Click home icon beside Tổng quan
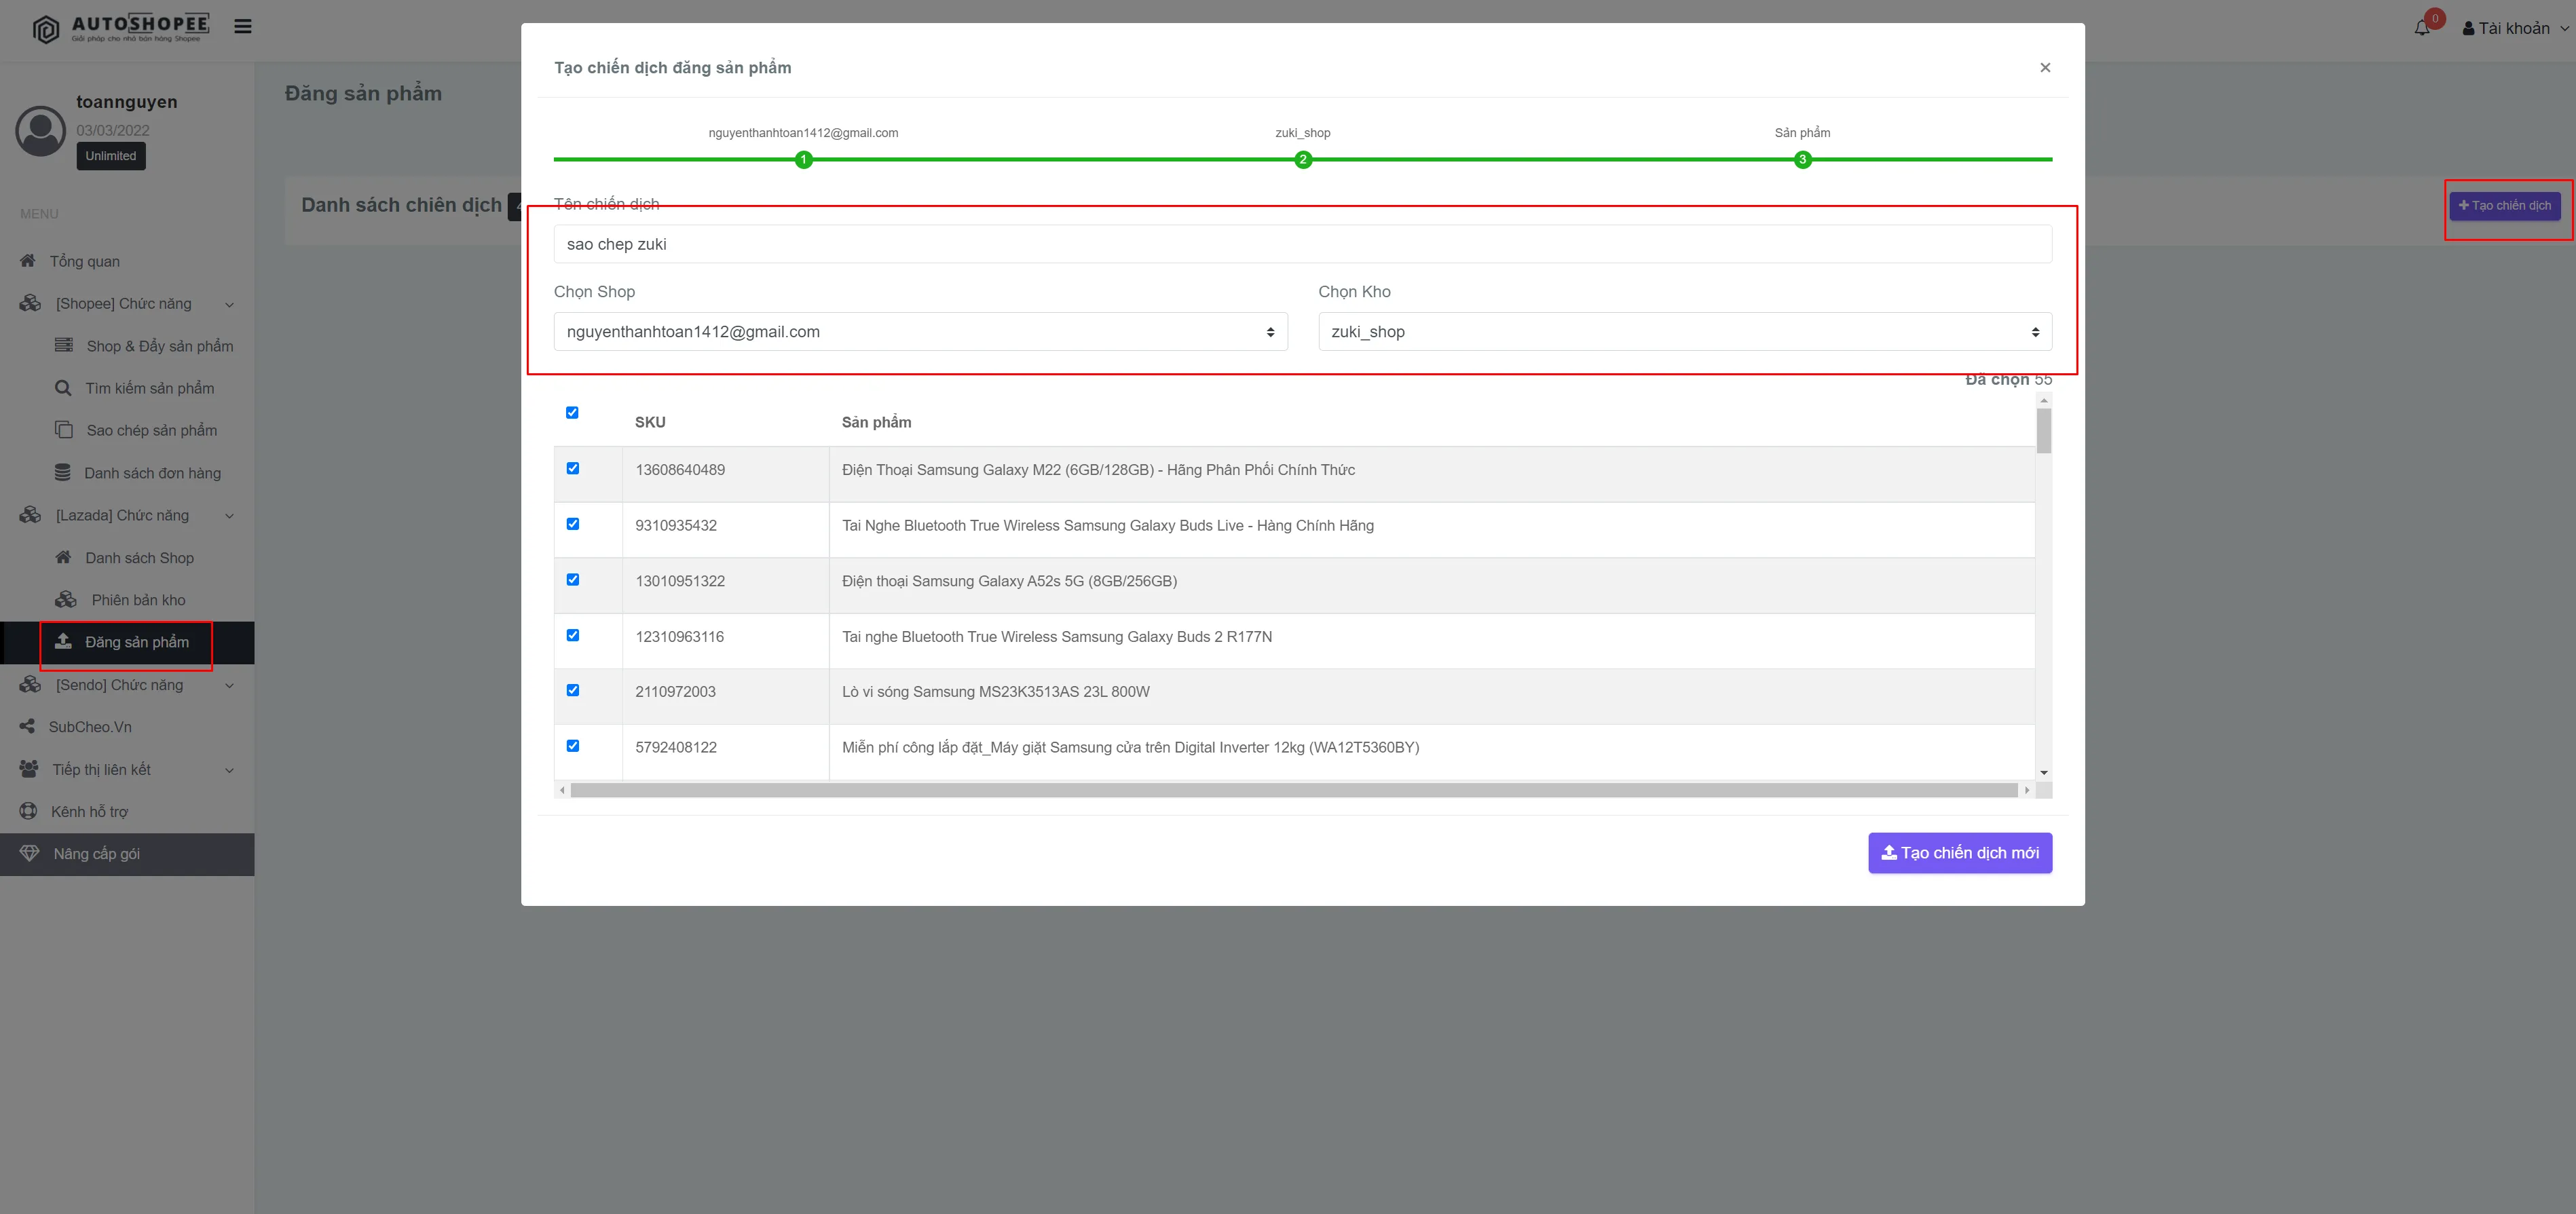The height and width of the screenshot is (1214, 2576). (x=28, y=261)
